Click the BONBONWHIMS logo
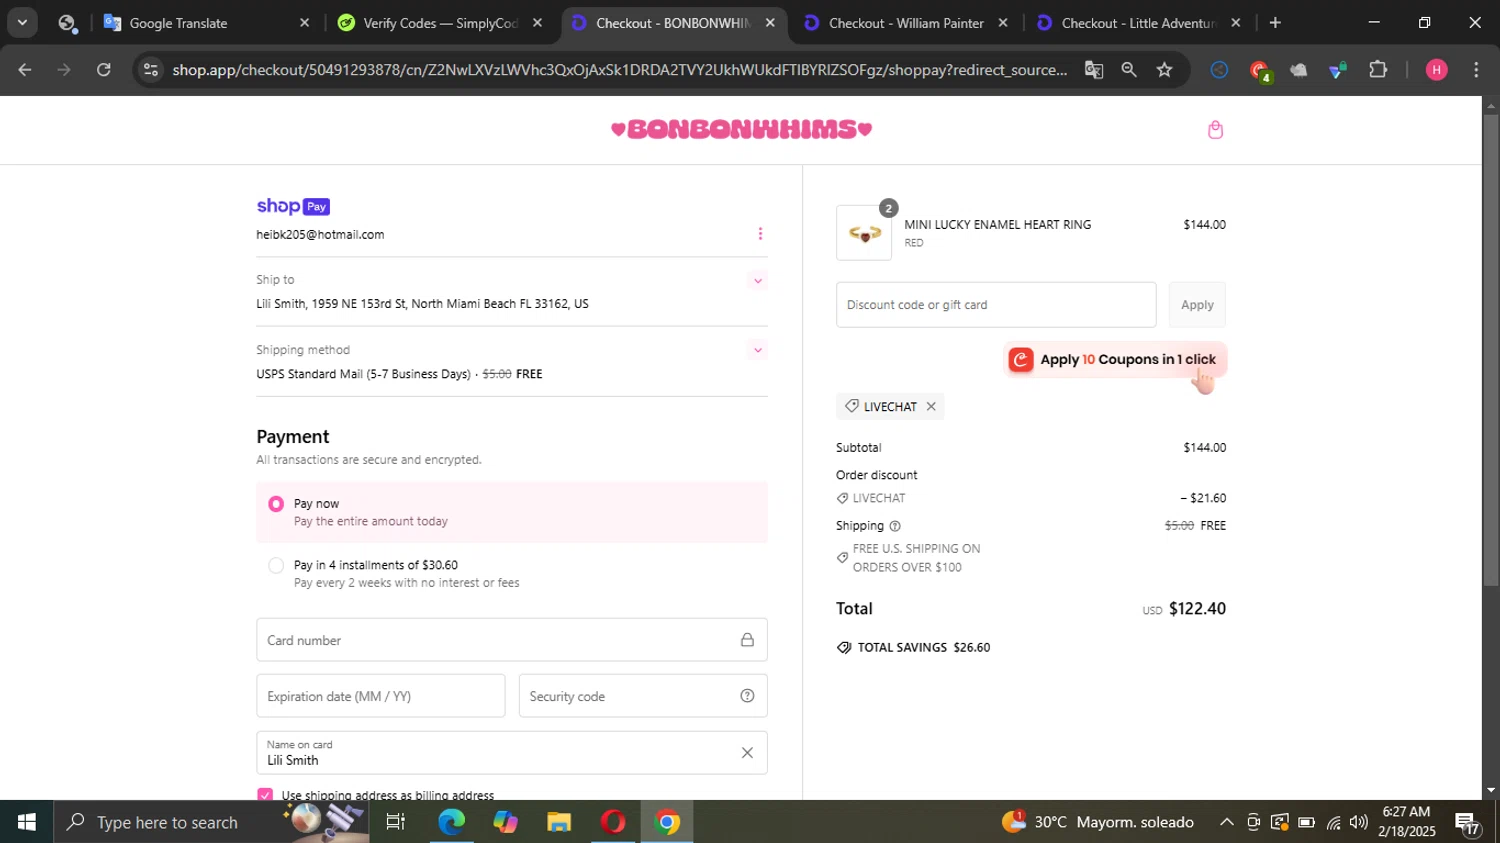The height and width of the screenshot is (843, 1500). tap(741, 129)
